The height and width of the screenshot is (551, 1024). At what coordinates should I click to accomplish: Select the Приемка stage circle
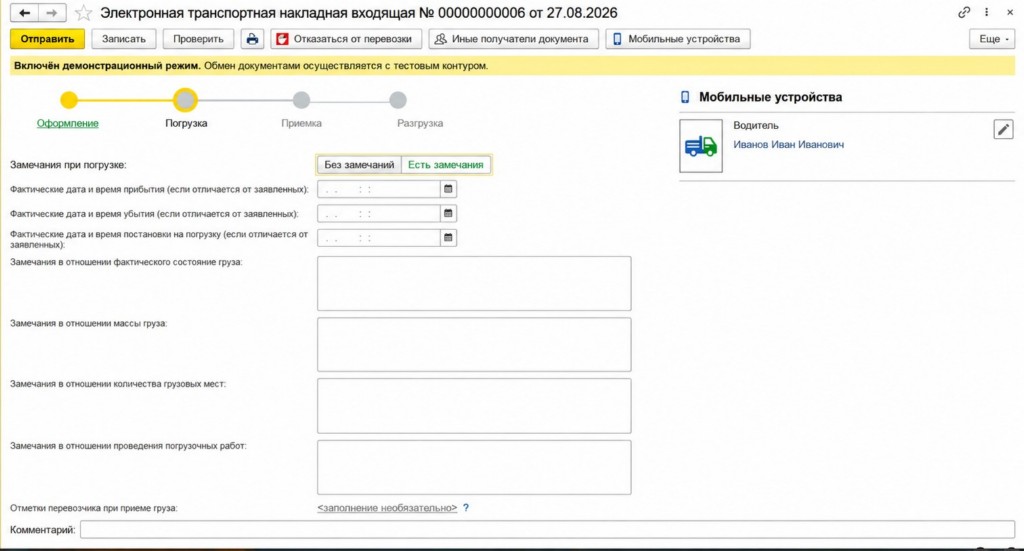[301, 100]
